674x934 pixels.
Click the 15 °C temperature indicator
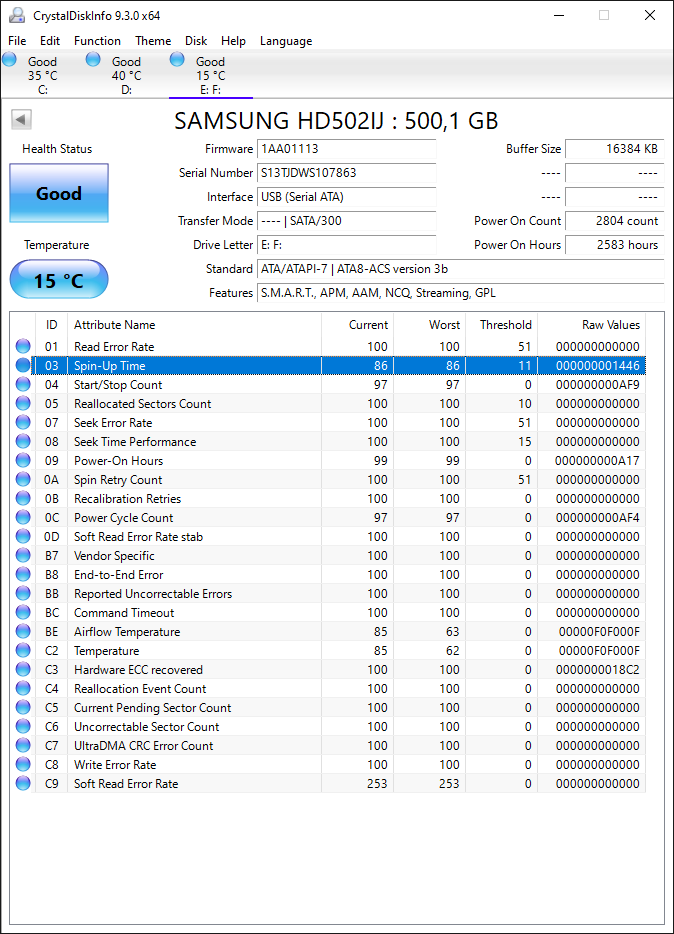coord(59,279)
